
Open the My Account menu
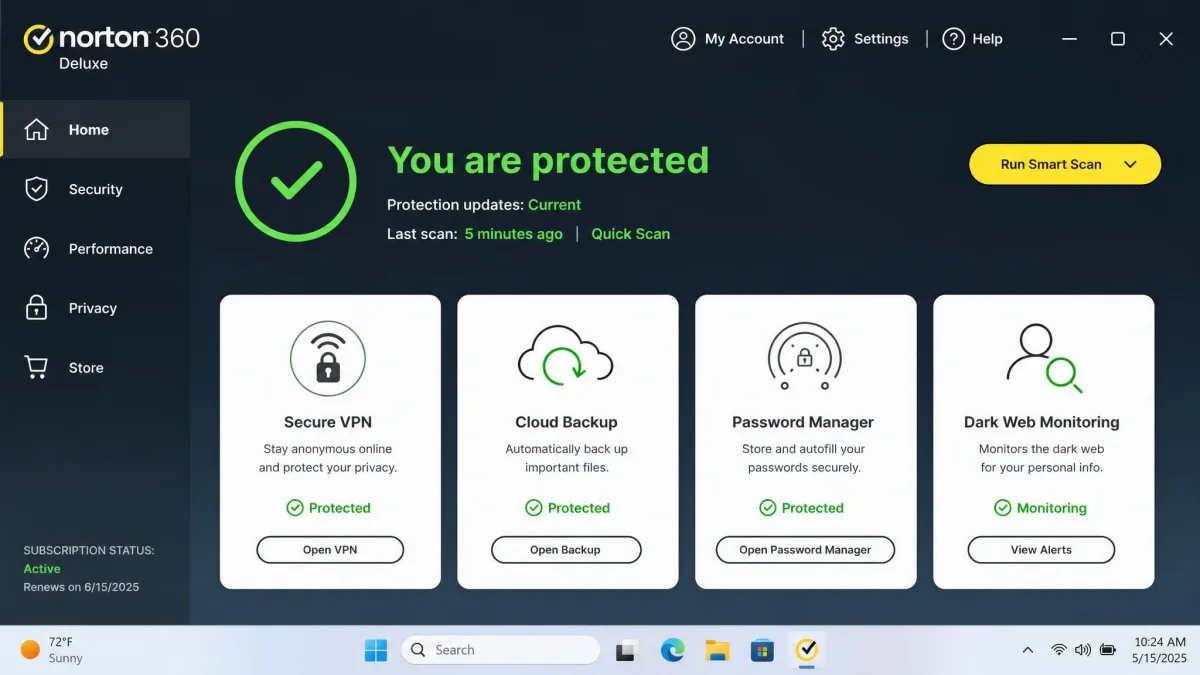[744, 39]
